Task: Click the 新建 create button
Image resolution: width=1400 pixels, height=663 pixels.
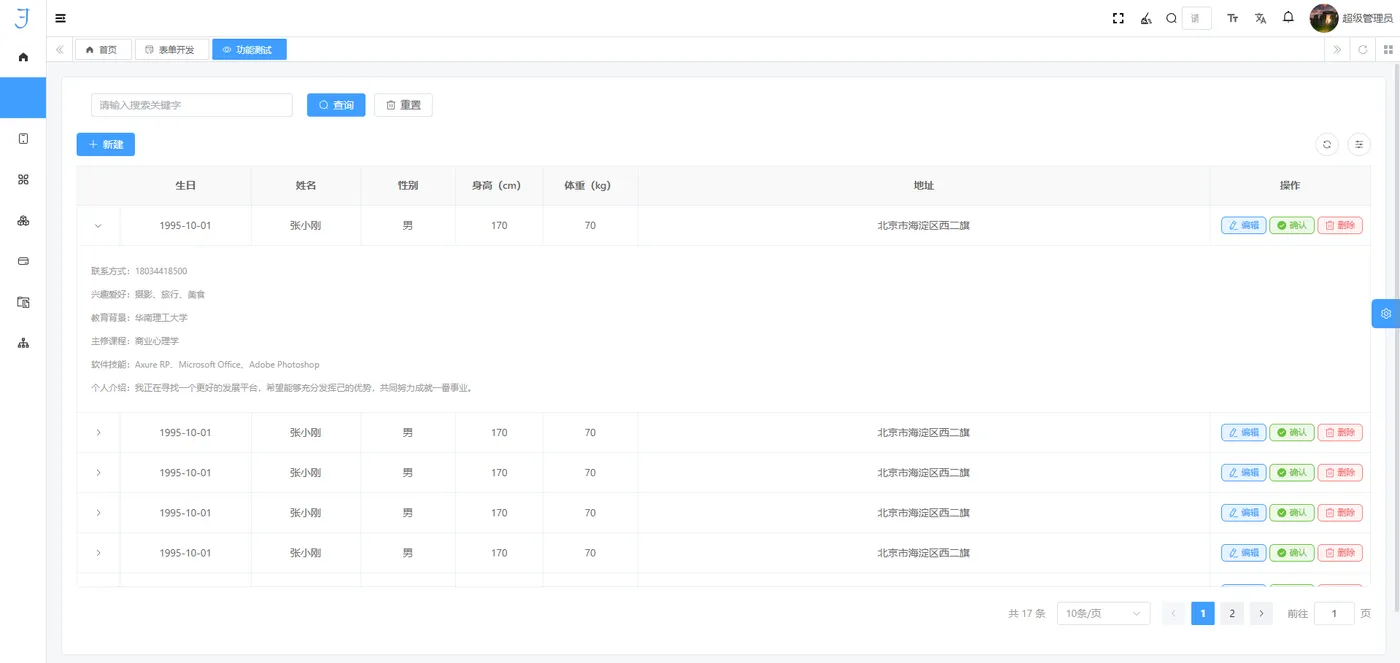Action: coord(105,144)
